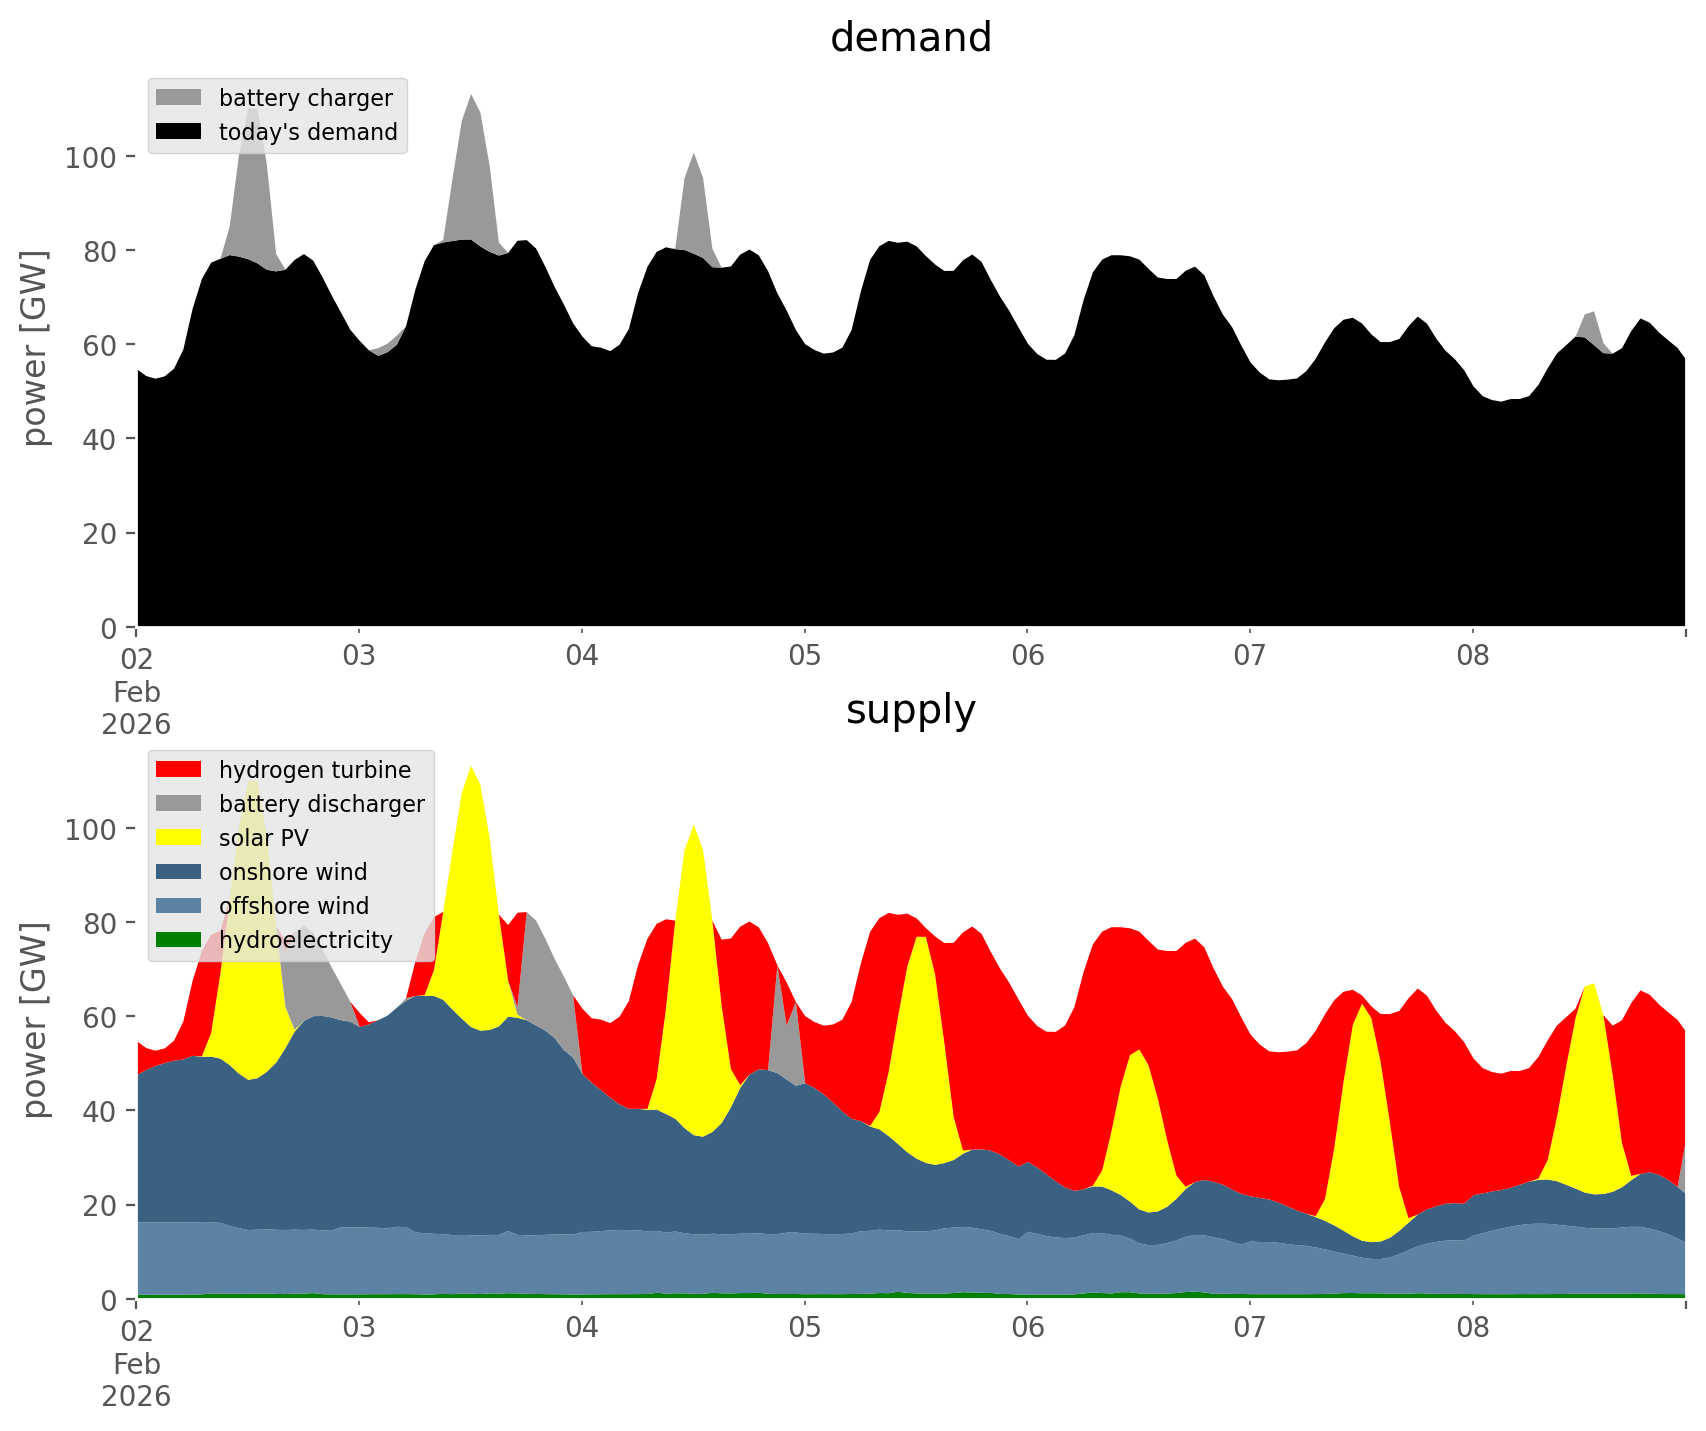This screenshot has width=1706, height=1431.
Task: Click the solar PV yellow legend swatch
Action: click(x=179, y=838)
